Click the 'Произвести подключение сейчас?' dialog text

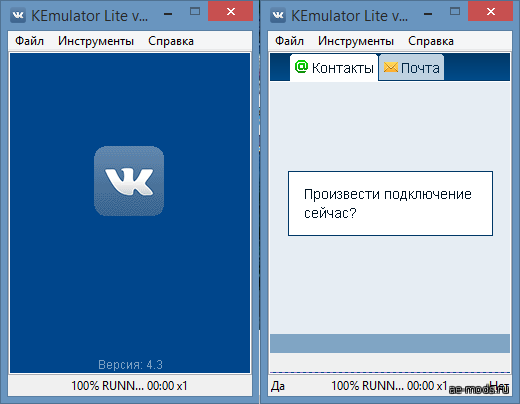click(387, 203)
